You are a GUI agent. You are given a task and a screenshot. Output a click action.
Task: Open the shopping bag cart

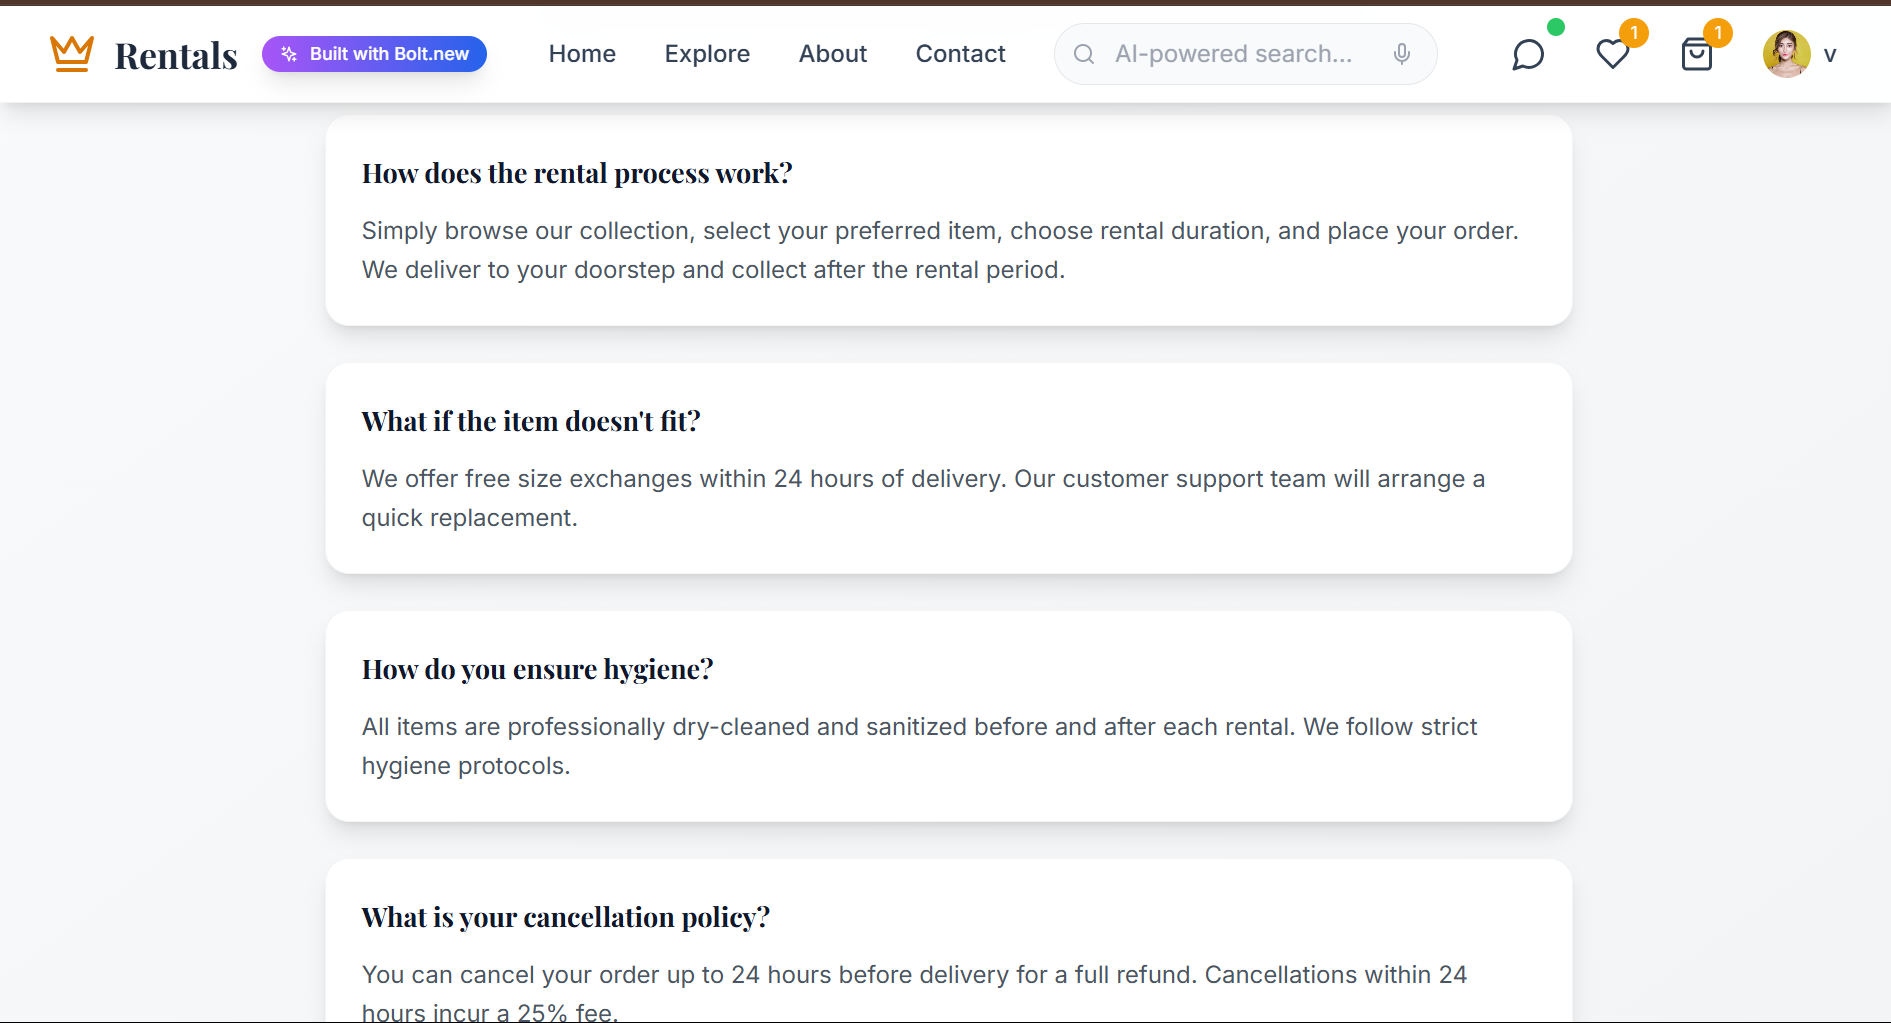pos(1697,55)
